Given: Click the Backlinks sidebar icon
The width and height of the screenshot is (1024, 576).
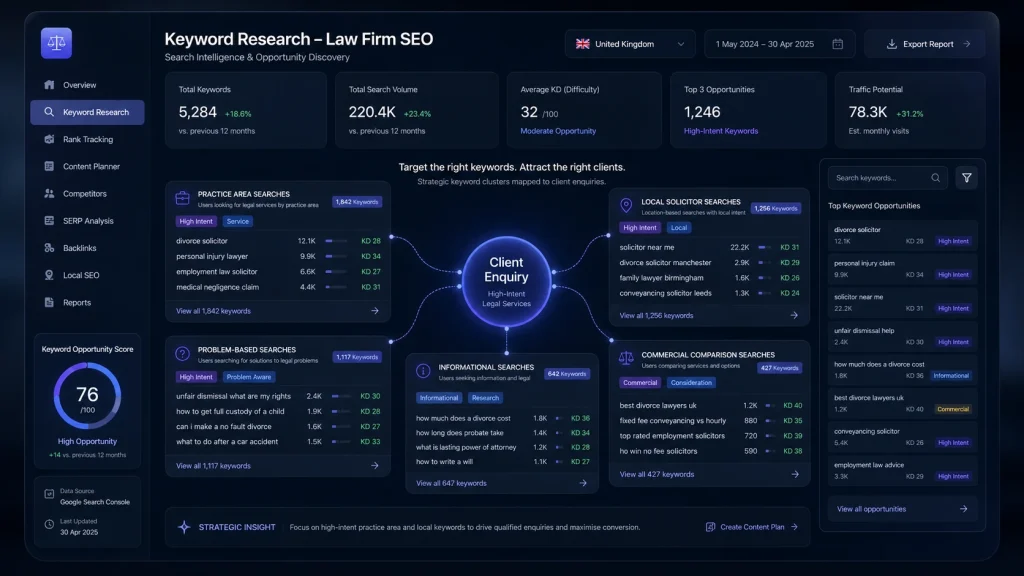Looking at the screenshot, I should (49, 248).
